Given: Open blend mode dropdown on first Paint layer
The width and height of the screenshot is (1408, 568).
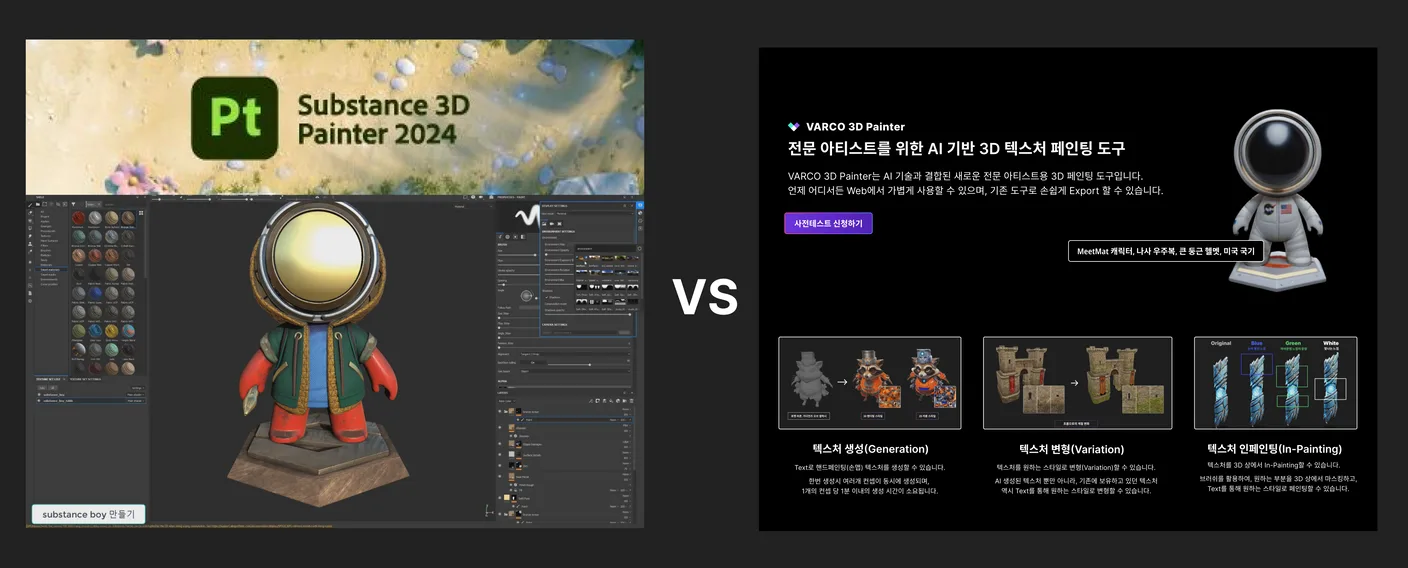Looking at the screenshot, I should pyautogui.click(x=613, y=420).
